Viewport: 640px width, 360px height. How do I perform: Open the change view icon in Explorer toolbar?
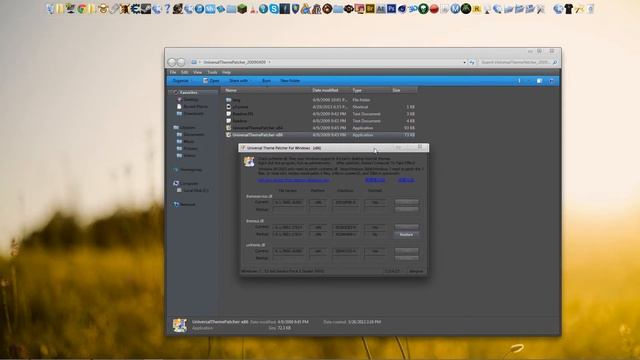click(519, 81)
